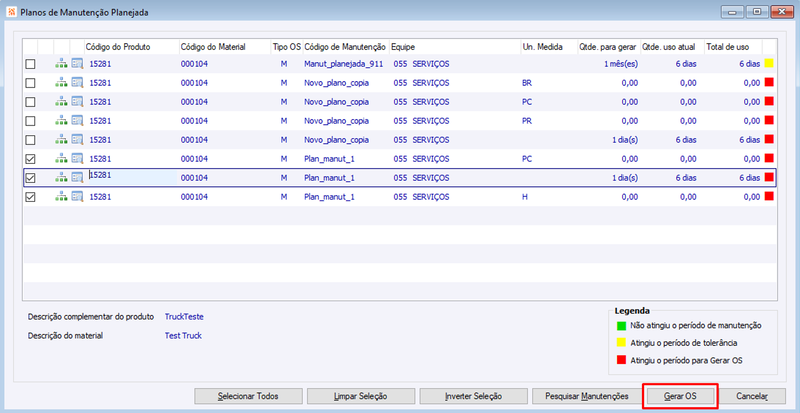Click the application icon in the title bar
This screenshot has height=413, width=800.
(x=12, y=12)
